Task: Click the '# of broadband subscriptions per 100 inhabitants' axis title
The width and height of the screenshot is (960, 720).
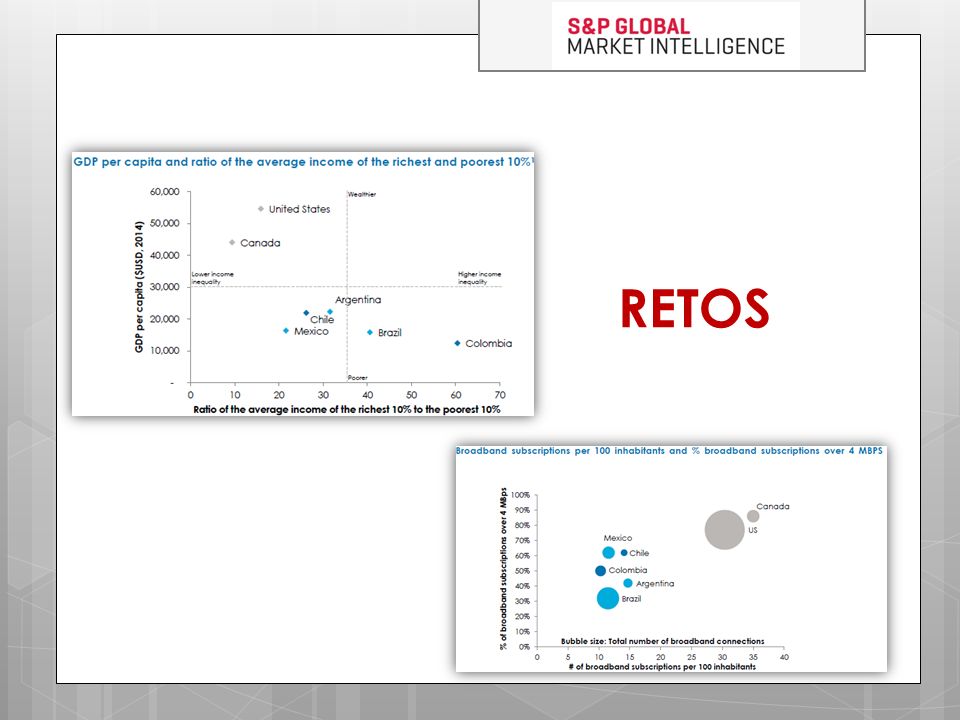Action: click(662, 667)
